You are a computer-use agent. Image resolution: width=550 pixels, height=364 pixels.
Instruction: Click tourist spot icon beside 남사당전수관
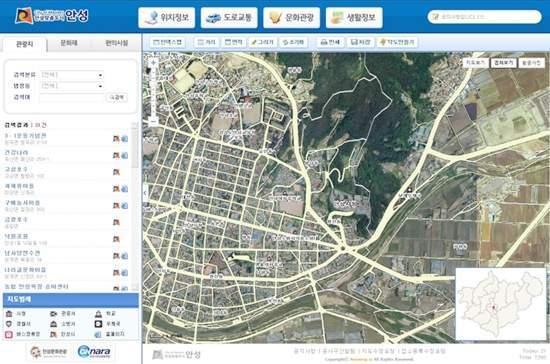pyautogui.click(x=116, y=256)
